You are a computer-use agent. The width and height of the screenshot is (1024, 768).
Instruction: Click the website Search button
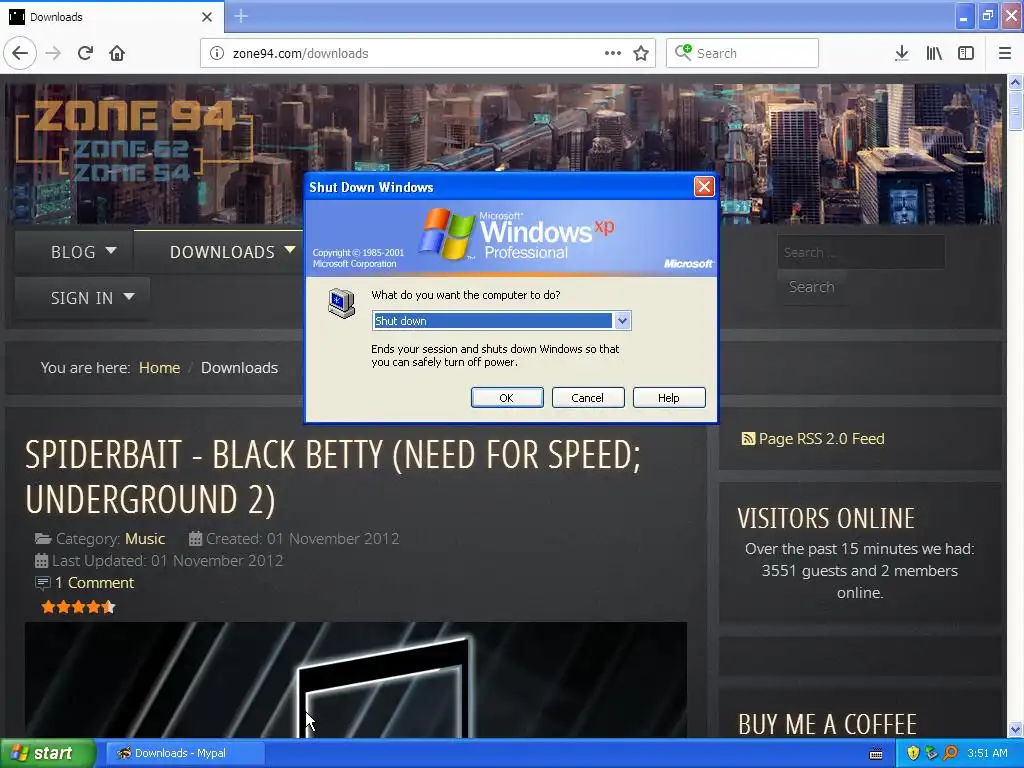coord(811,287)
